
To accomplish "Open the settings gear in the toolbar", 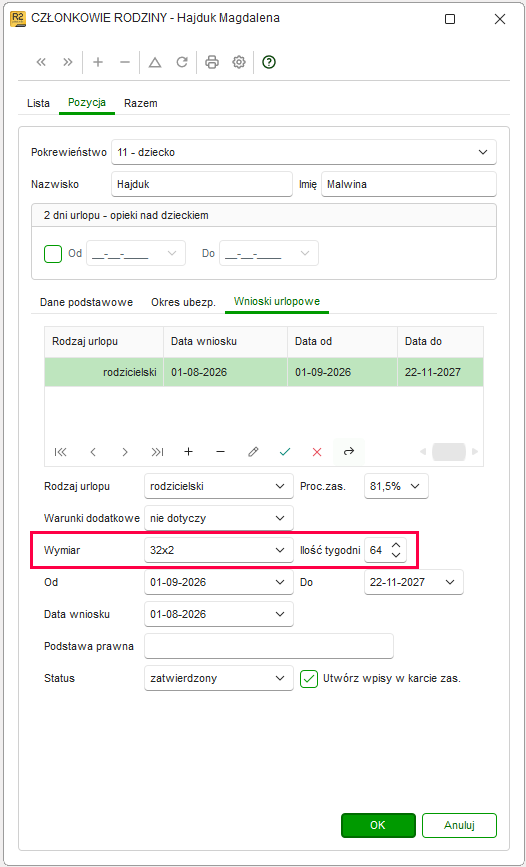I will [x=238, y=62].
